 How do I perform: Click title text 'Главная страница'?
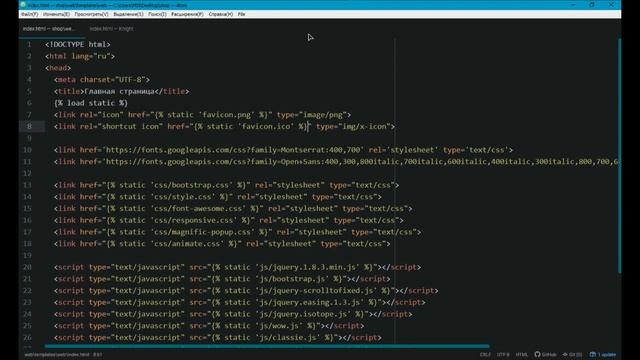(120, 91)
